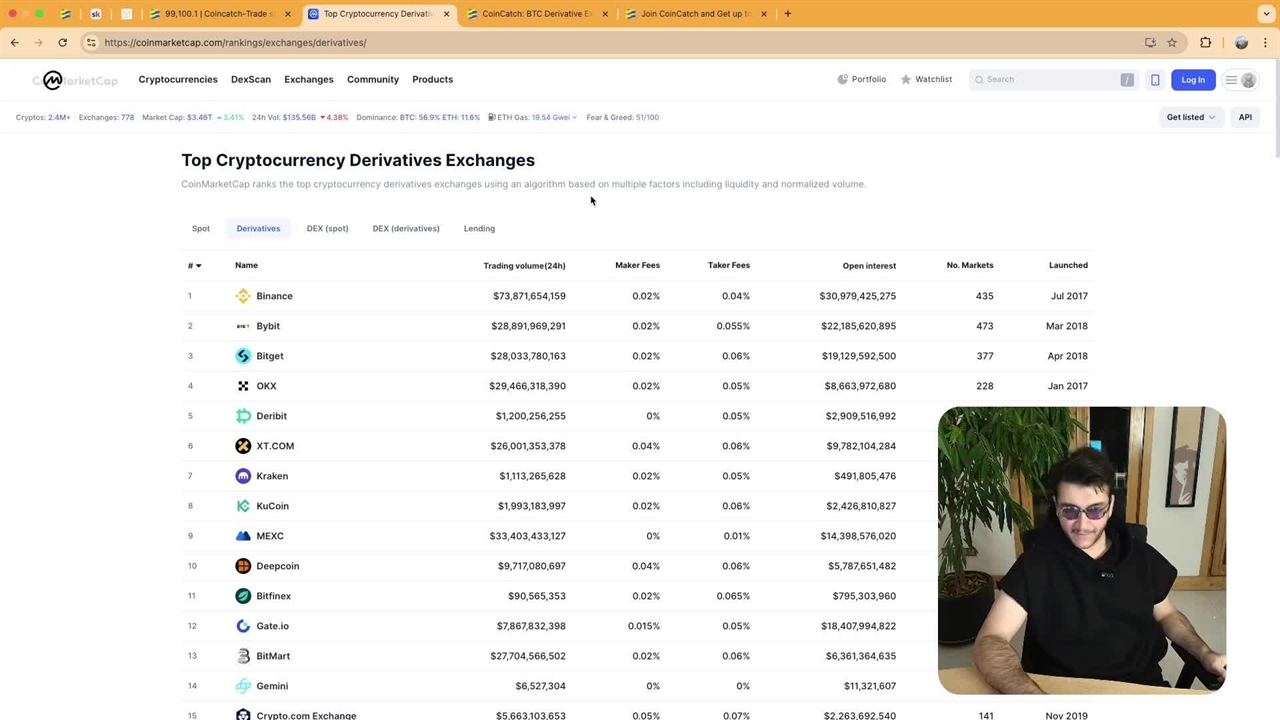
Task: Reload the page with refresh icon
Action: pyautogui.click(x=62, y=43)
